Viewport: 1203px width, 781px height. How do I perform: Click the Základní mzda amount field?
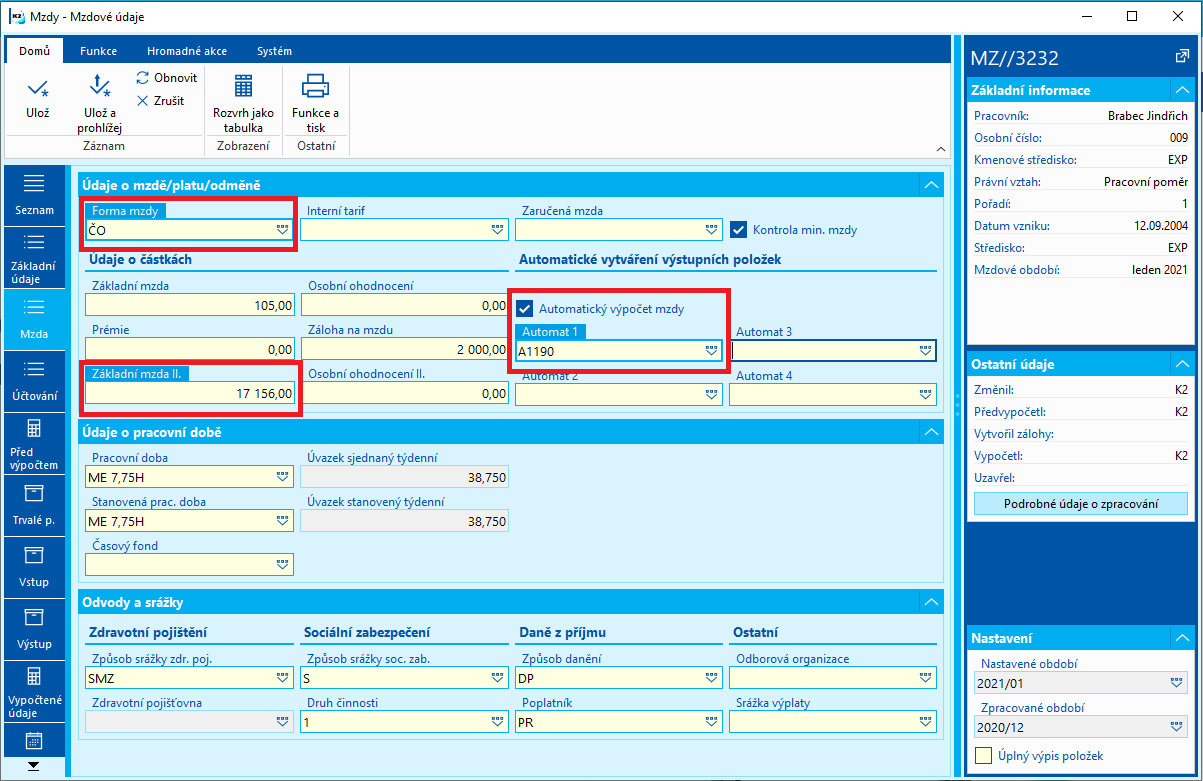(x=190, y=305)
